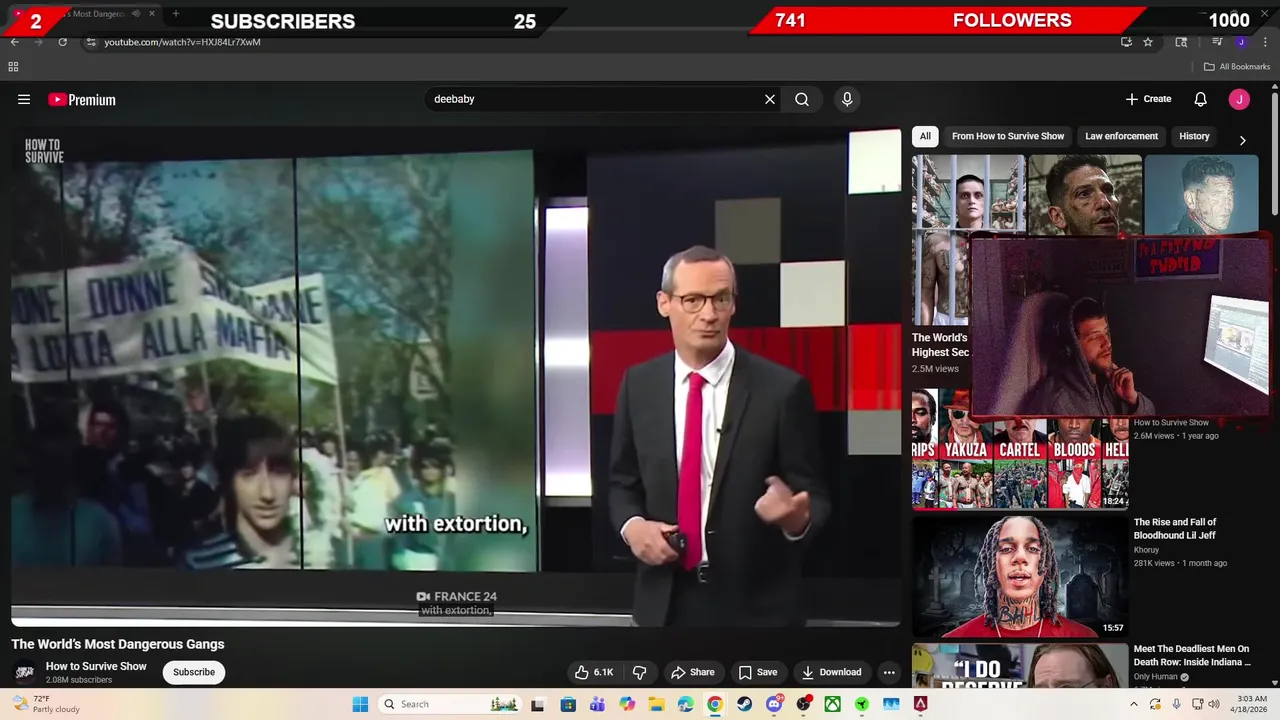Select the All filter chip
The image size is (1280, 720).
(x=925, y=136)
